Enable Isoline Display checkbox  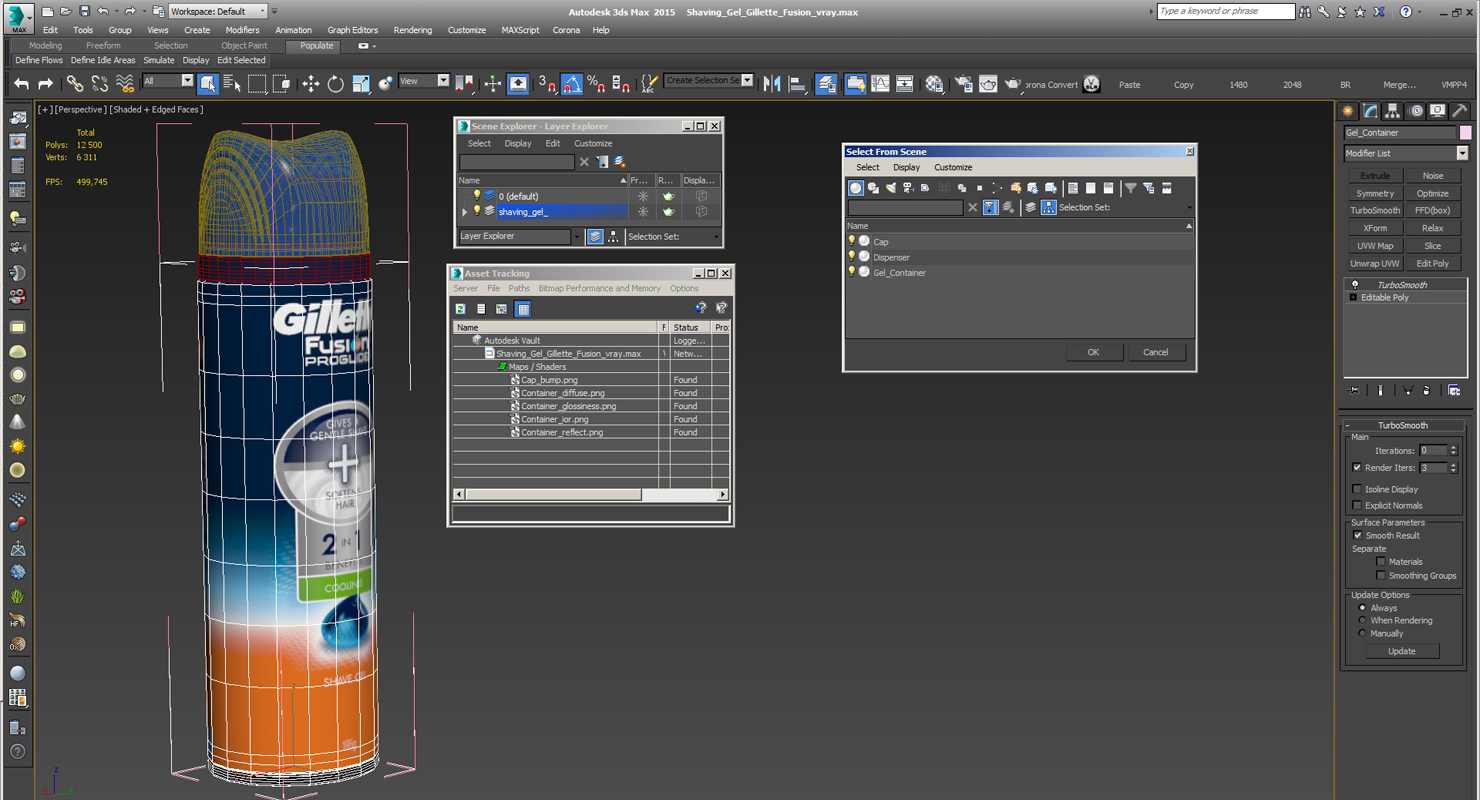tap(1357, 489)
